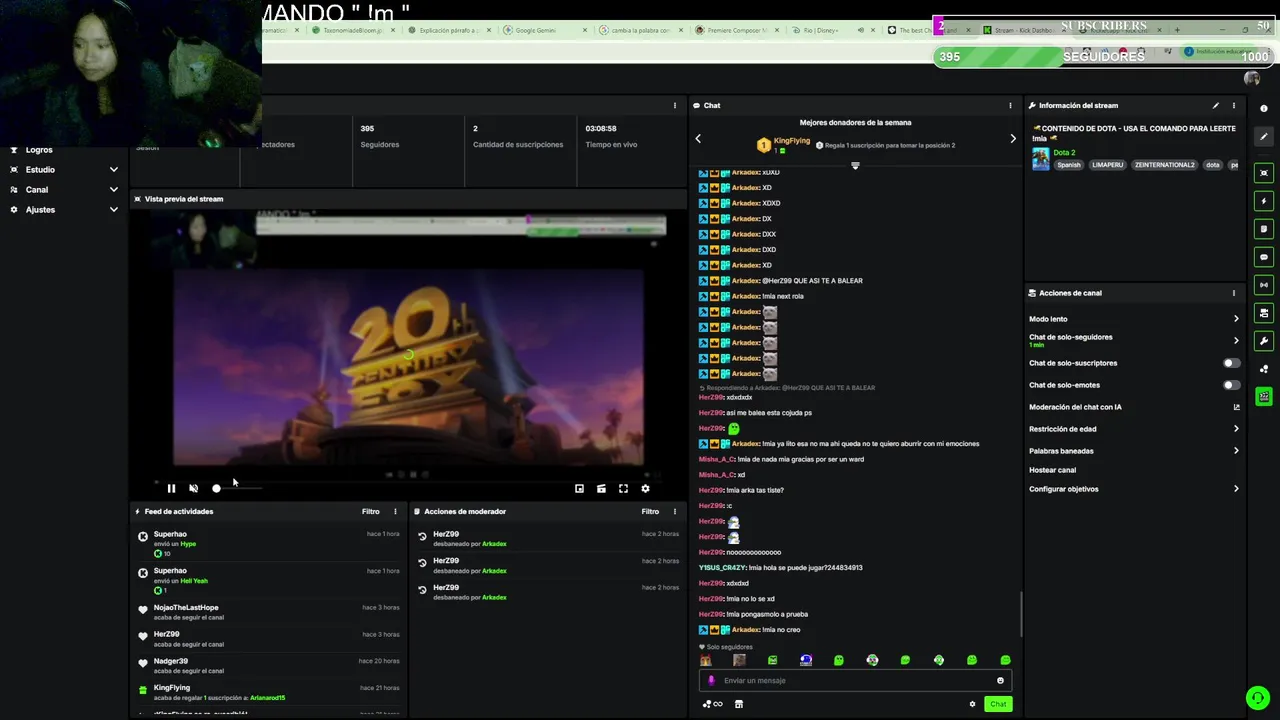Open Información del stream options menu
Image resolution: width=1280 pixels, height=720 pixels.
tap(1234, 105)
